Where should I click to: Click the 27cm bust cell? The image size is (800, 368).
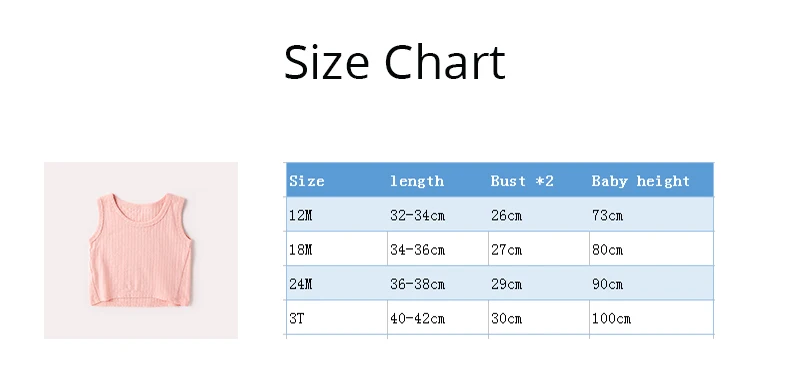point(539,249)
